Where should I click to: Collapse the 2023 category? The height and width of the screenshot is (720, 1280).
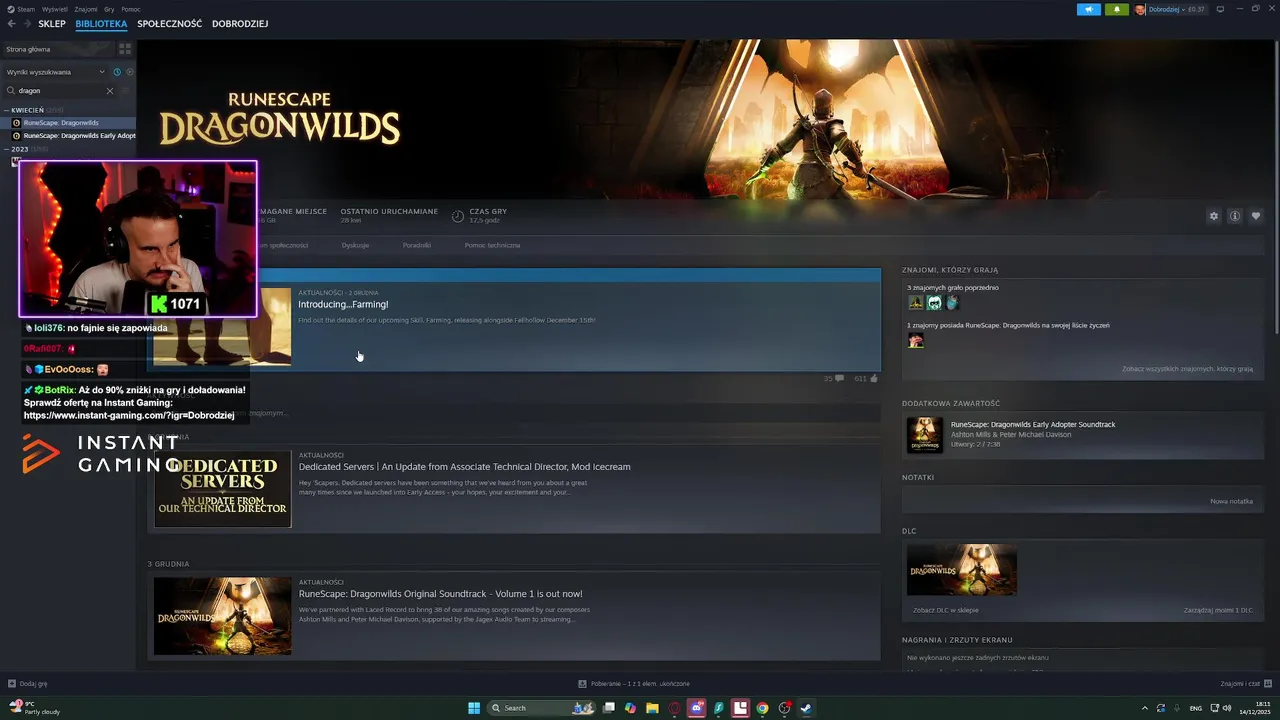[6, 149]
